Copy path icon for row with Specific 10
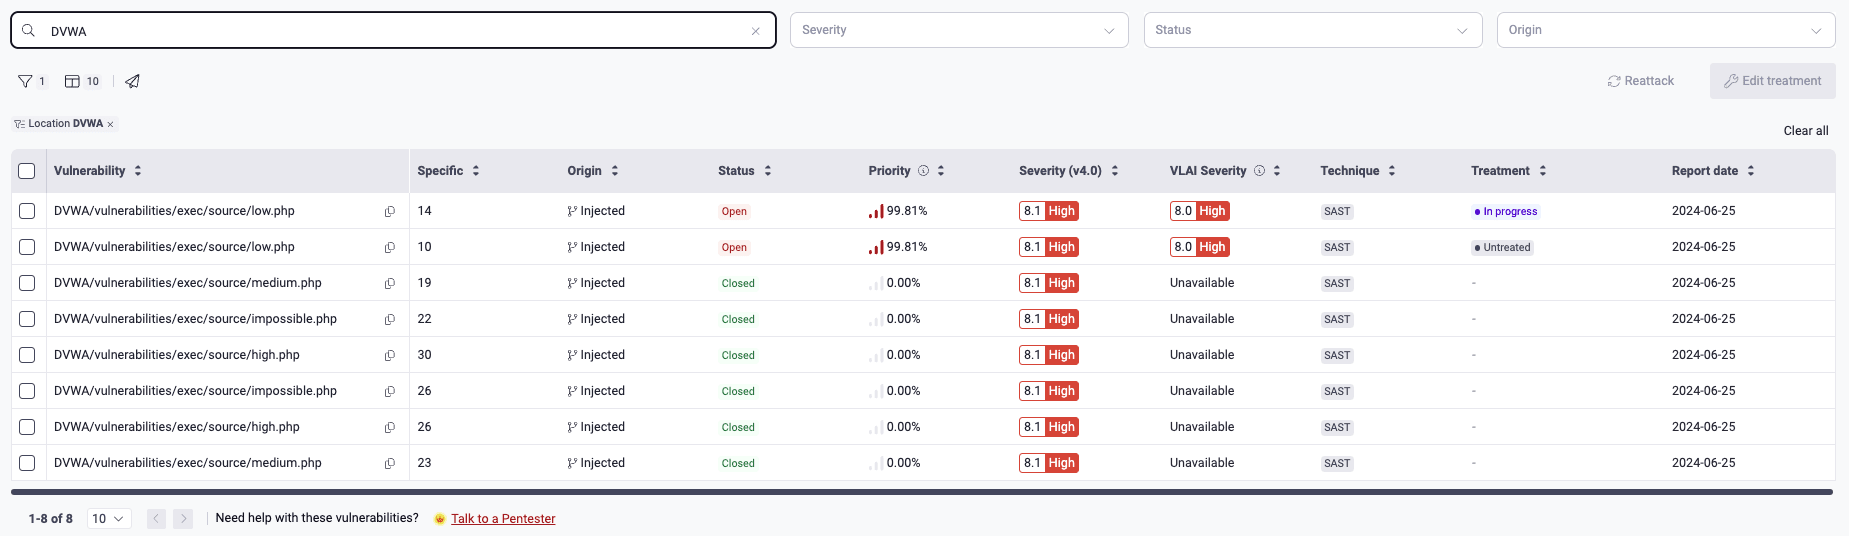 point(390,247)
